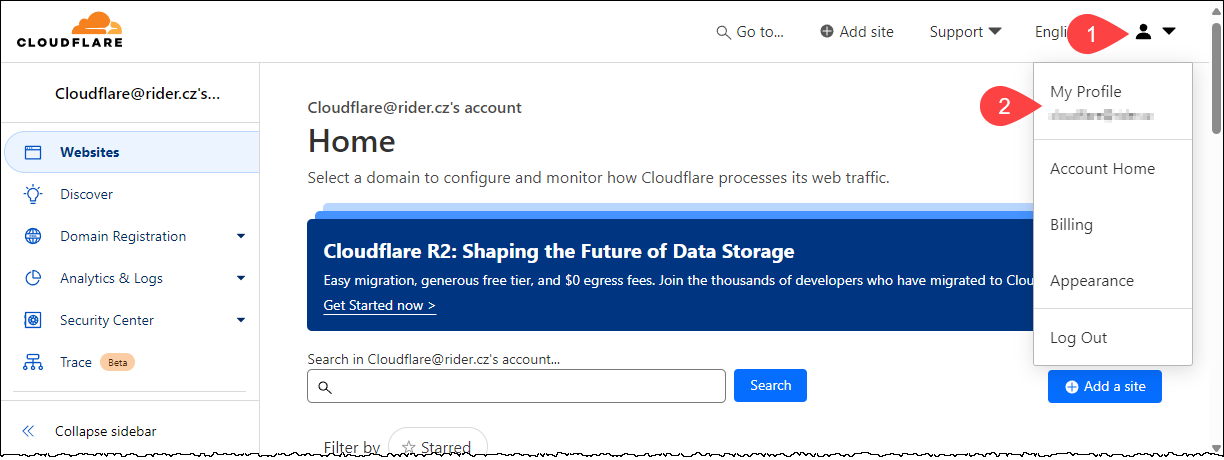Click the Discover lightbulb icon

[x=33, y=195]
